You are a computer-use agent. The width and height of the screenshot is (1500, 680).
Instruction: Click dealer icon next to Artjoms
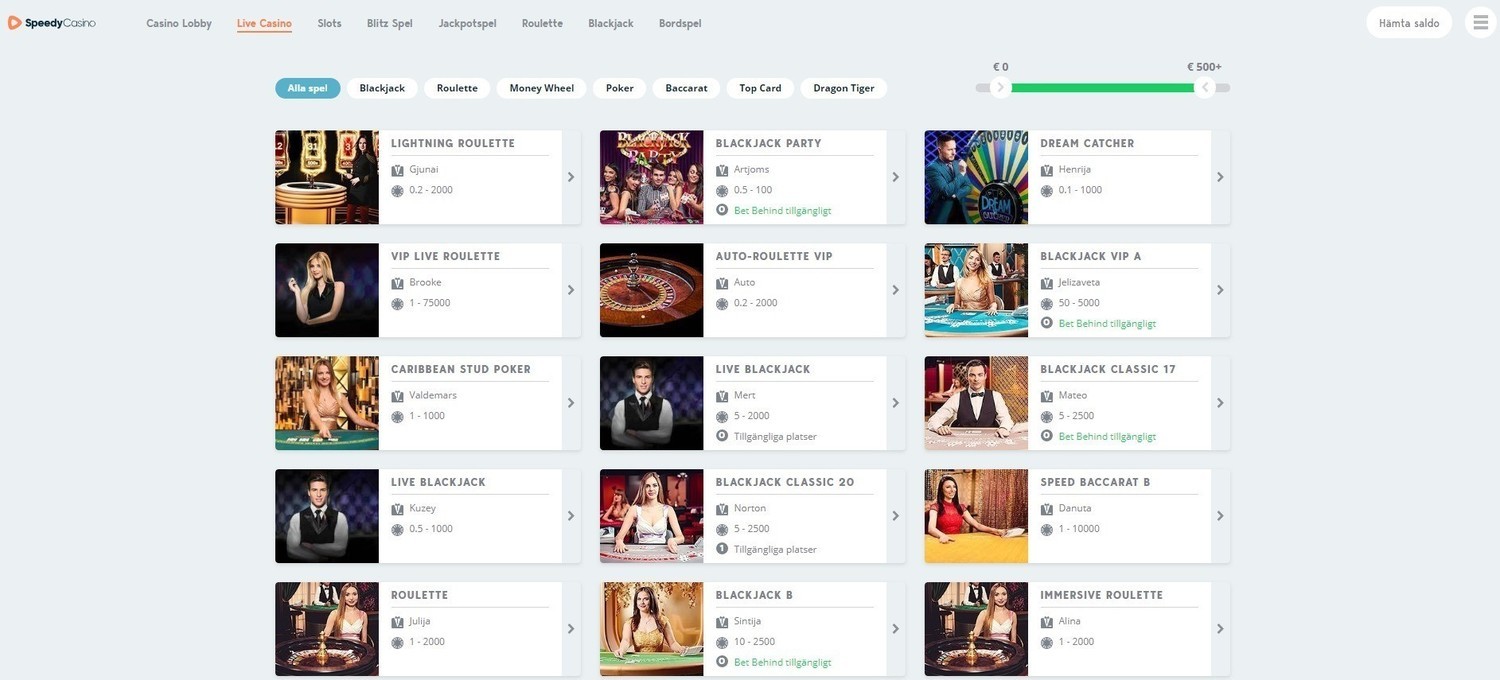[722, 170]
